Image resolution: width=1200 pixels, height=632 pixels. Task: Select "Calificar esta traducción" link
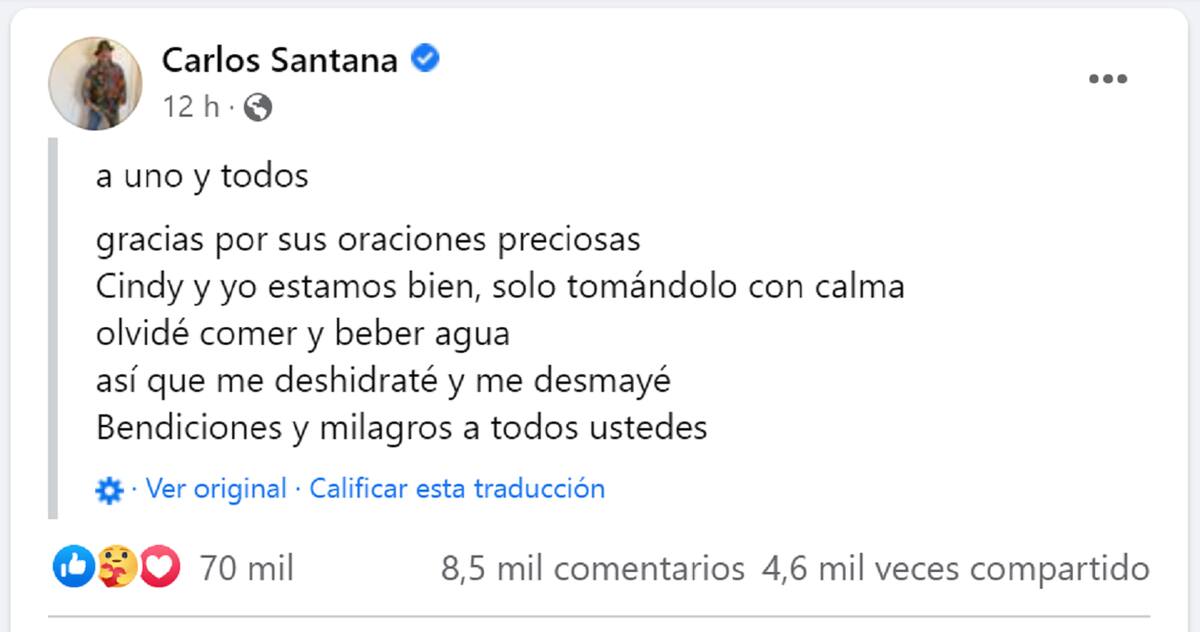(457, 489)
